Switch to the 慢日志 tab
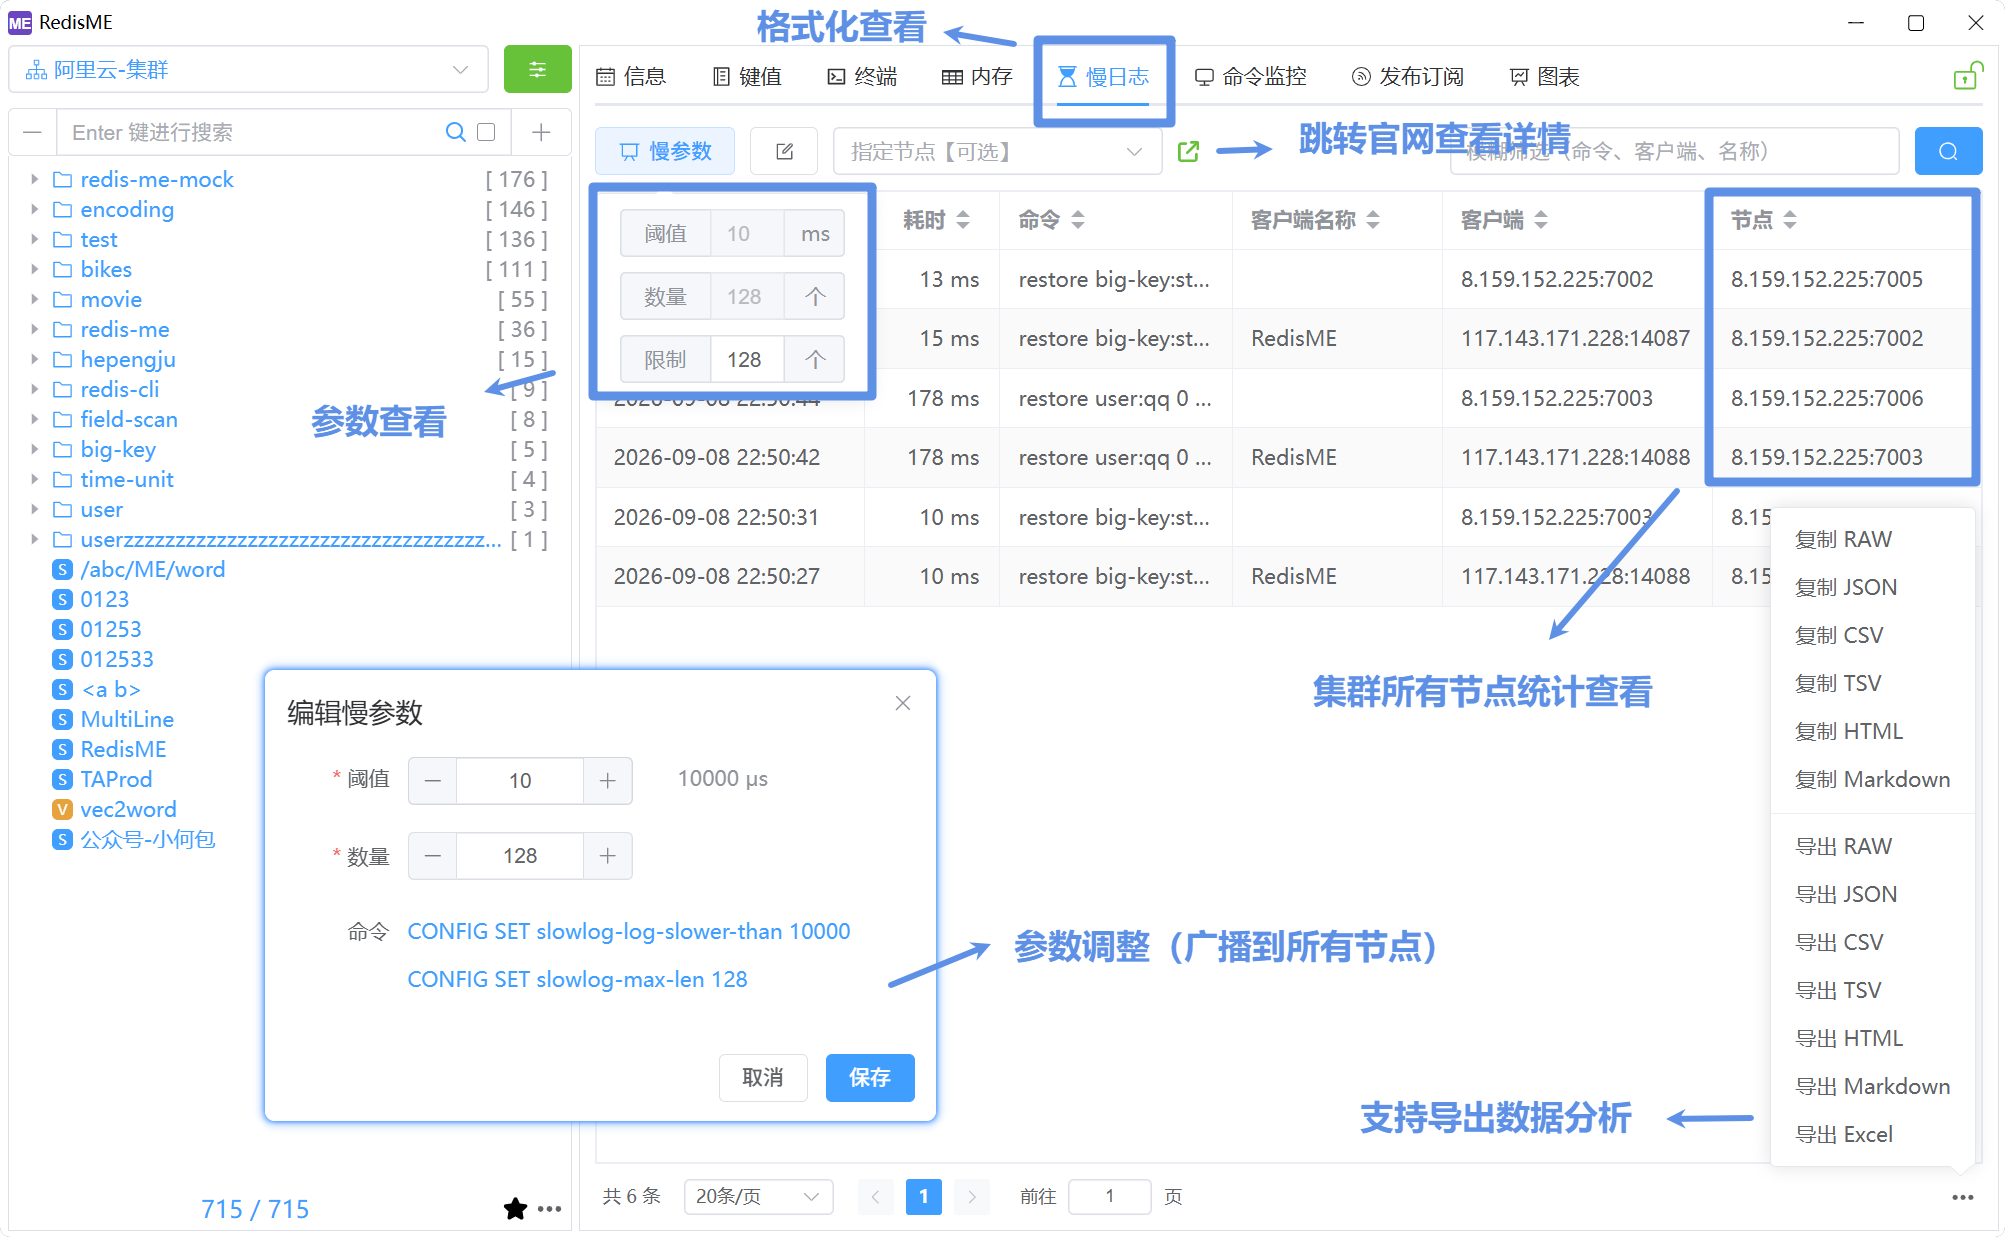 [x=1104, y=77]
